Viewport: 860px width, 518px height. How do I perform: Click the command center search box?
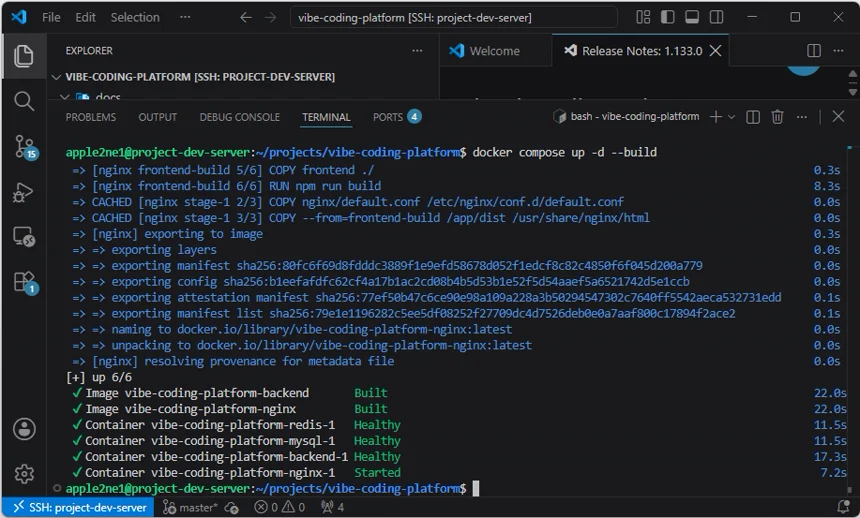[453, 18]
